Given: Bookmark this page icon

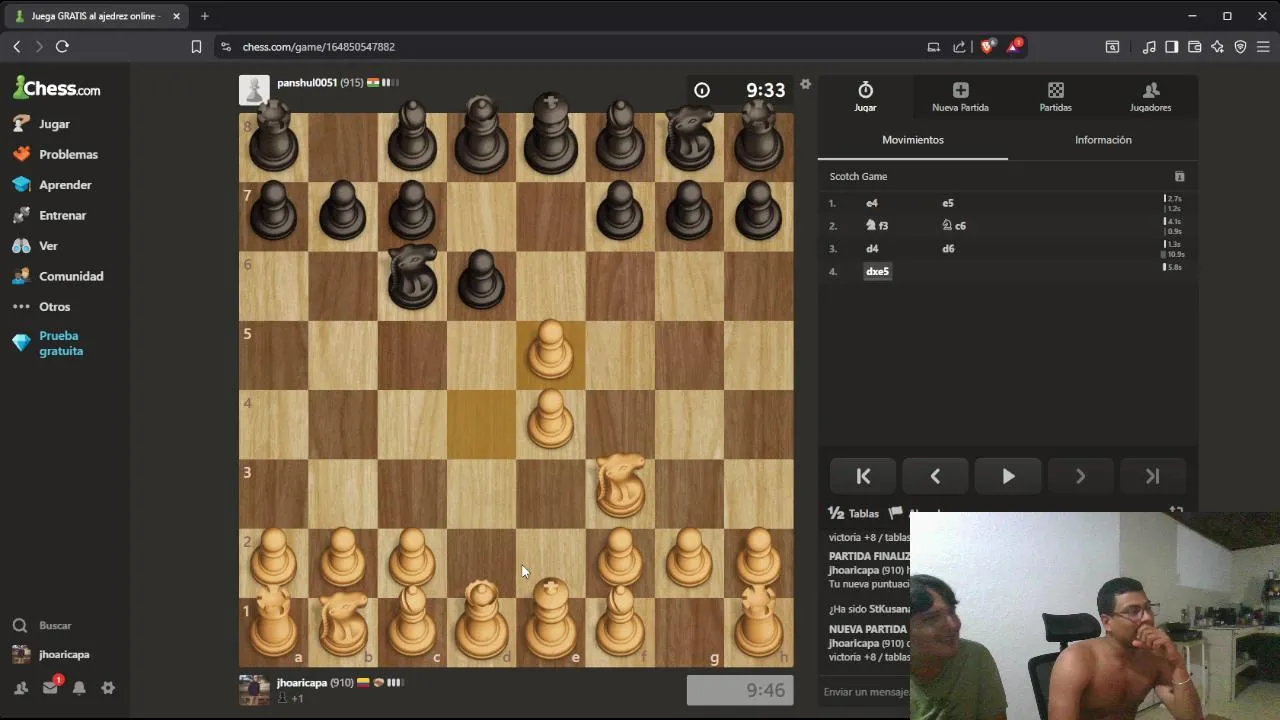Looking at the screenshot, I should click(x=196, y=47).
